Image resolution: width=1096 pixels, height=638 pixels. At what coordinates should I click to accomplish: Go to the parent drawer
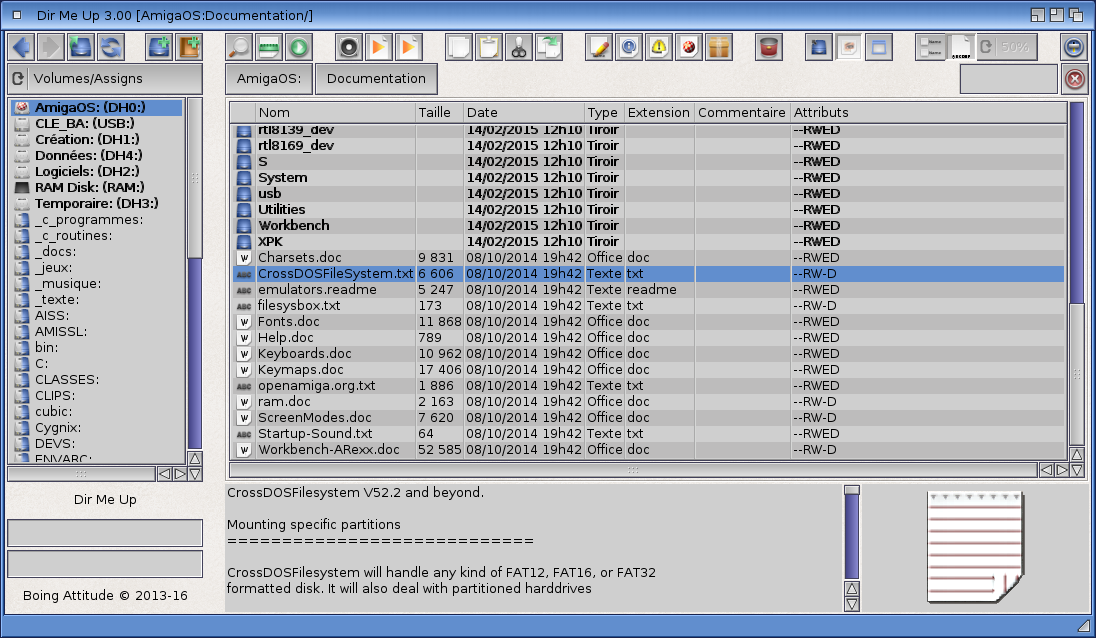[x=81, y=47]
